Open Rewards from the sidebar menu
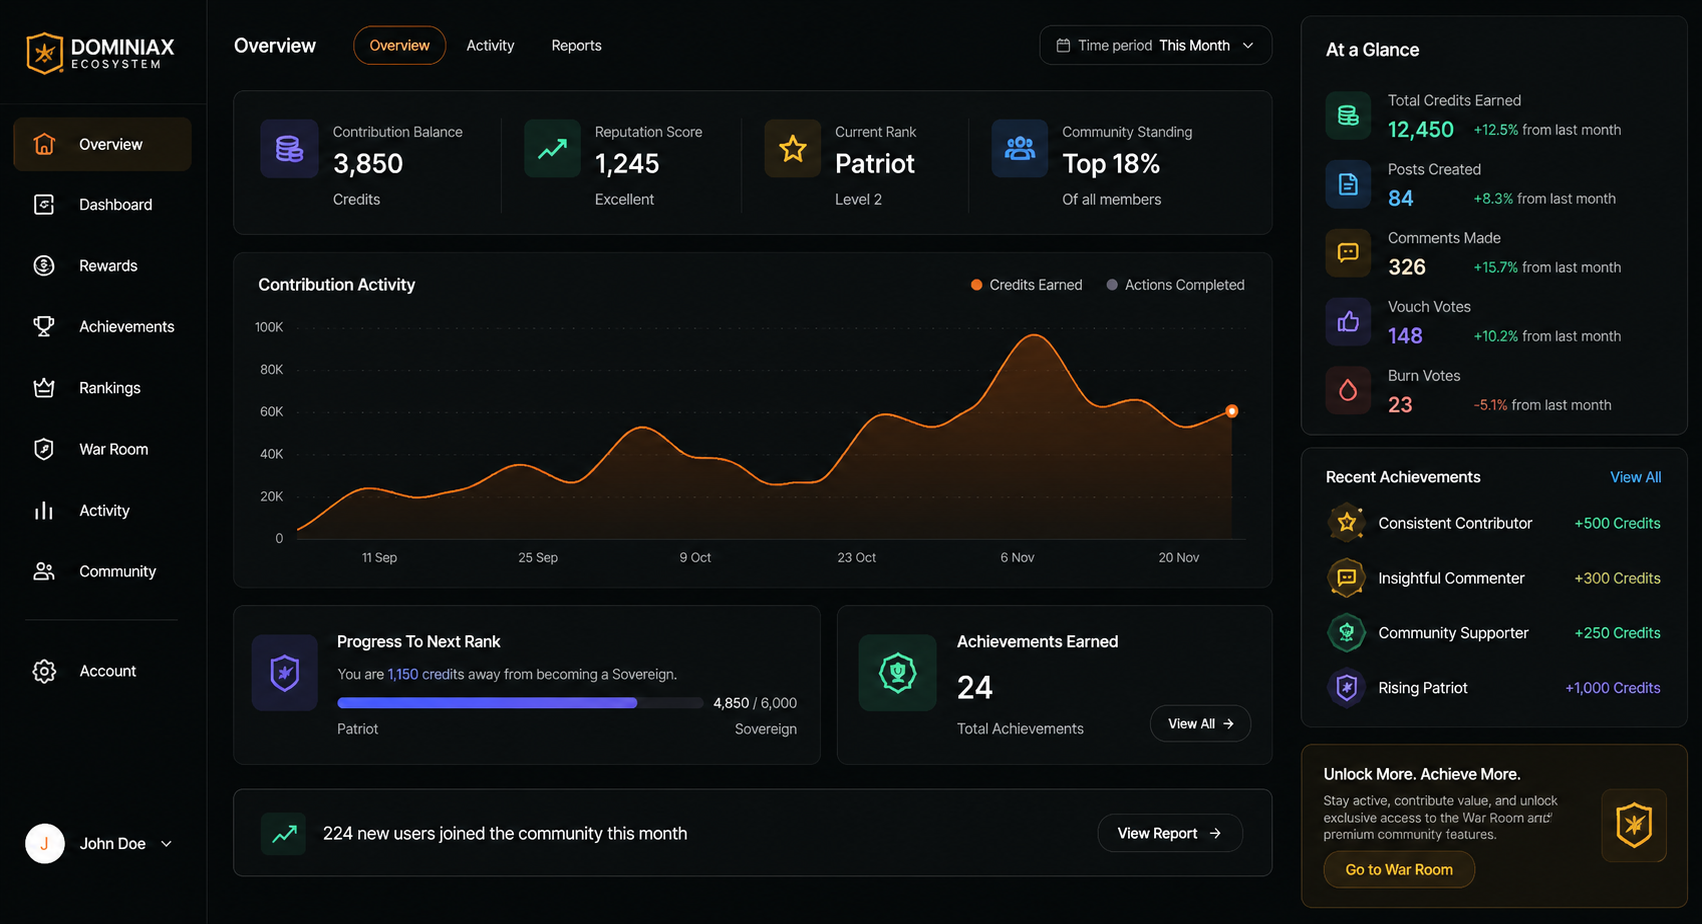The height and width of the screenshot is (924, 1702). (x=102, y=266)
